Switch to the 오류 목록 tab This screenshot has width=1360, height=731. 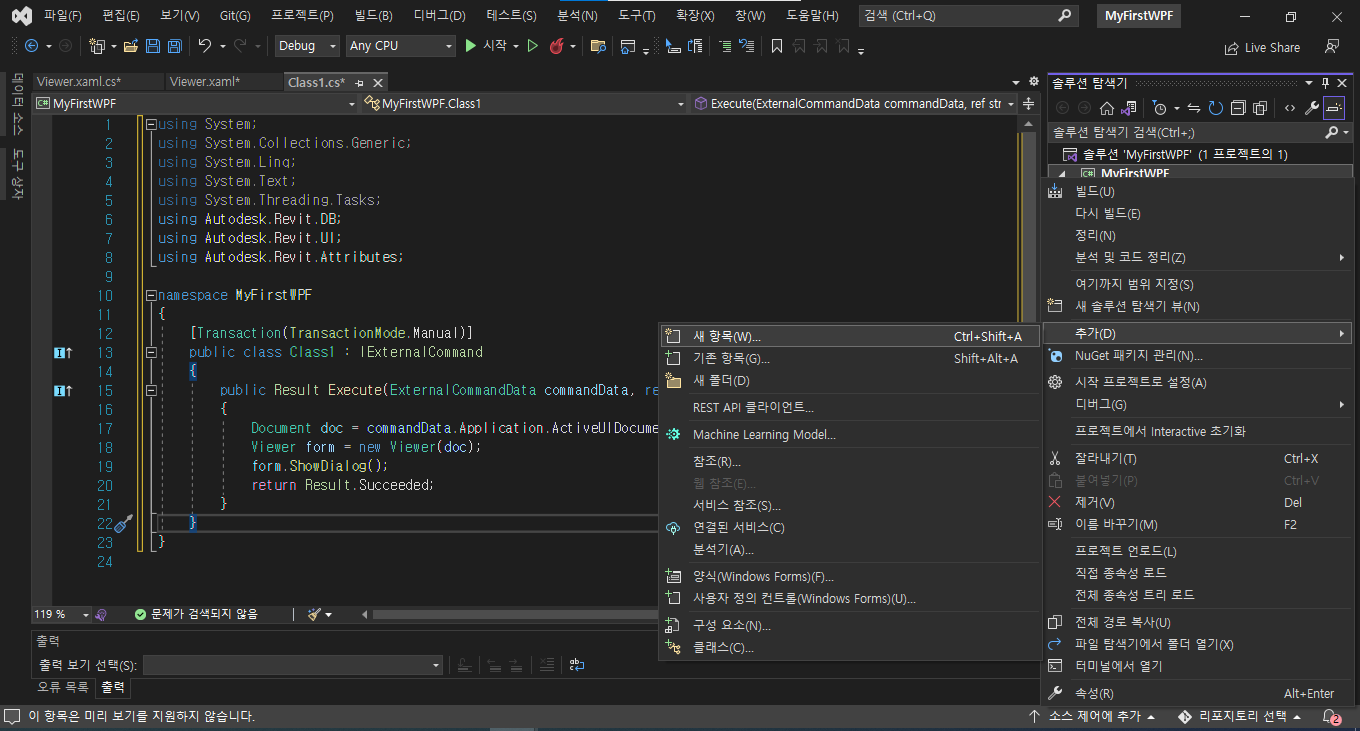62,687
